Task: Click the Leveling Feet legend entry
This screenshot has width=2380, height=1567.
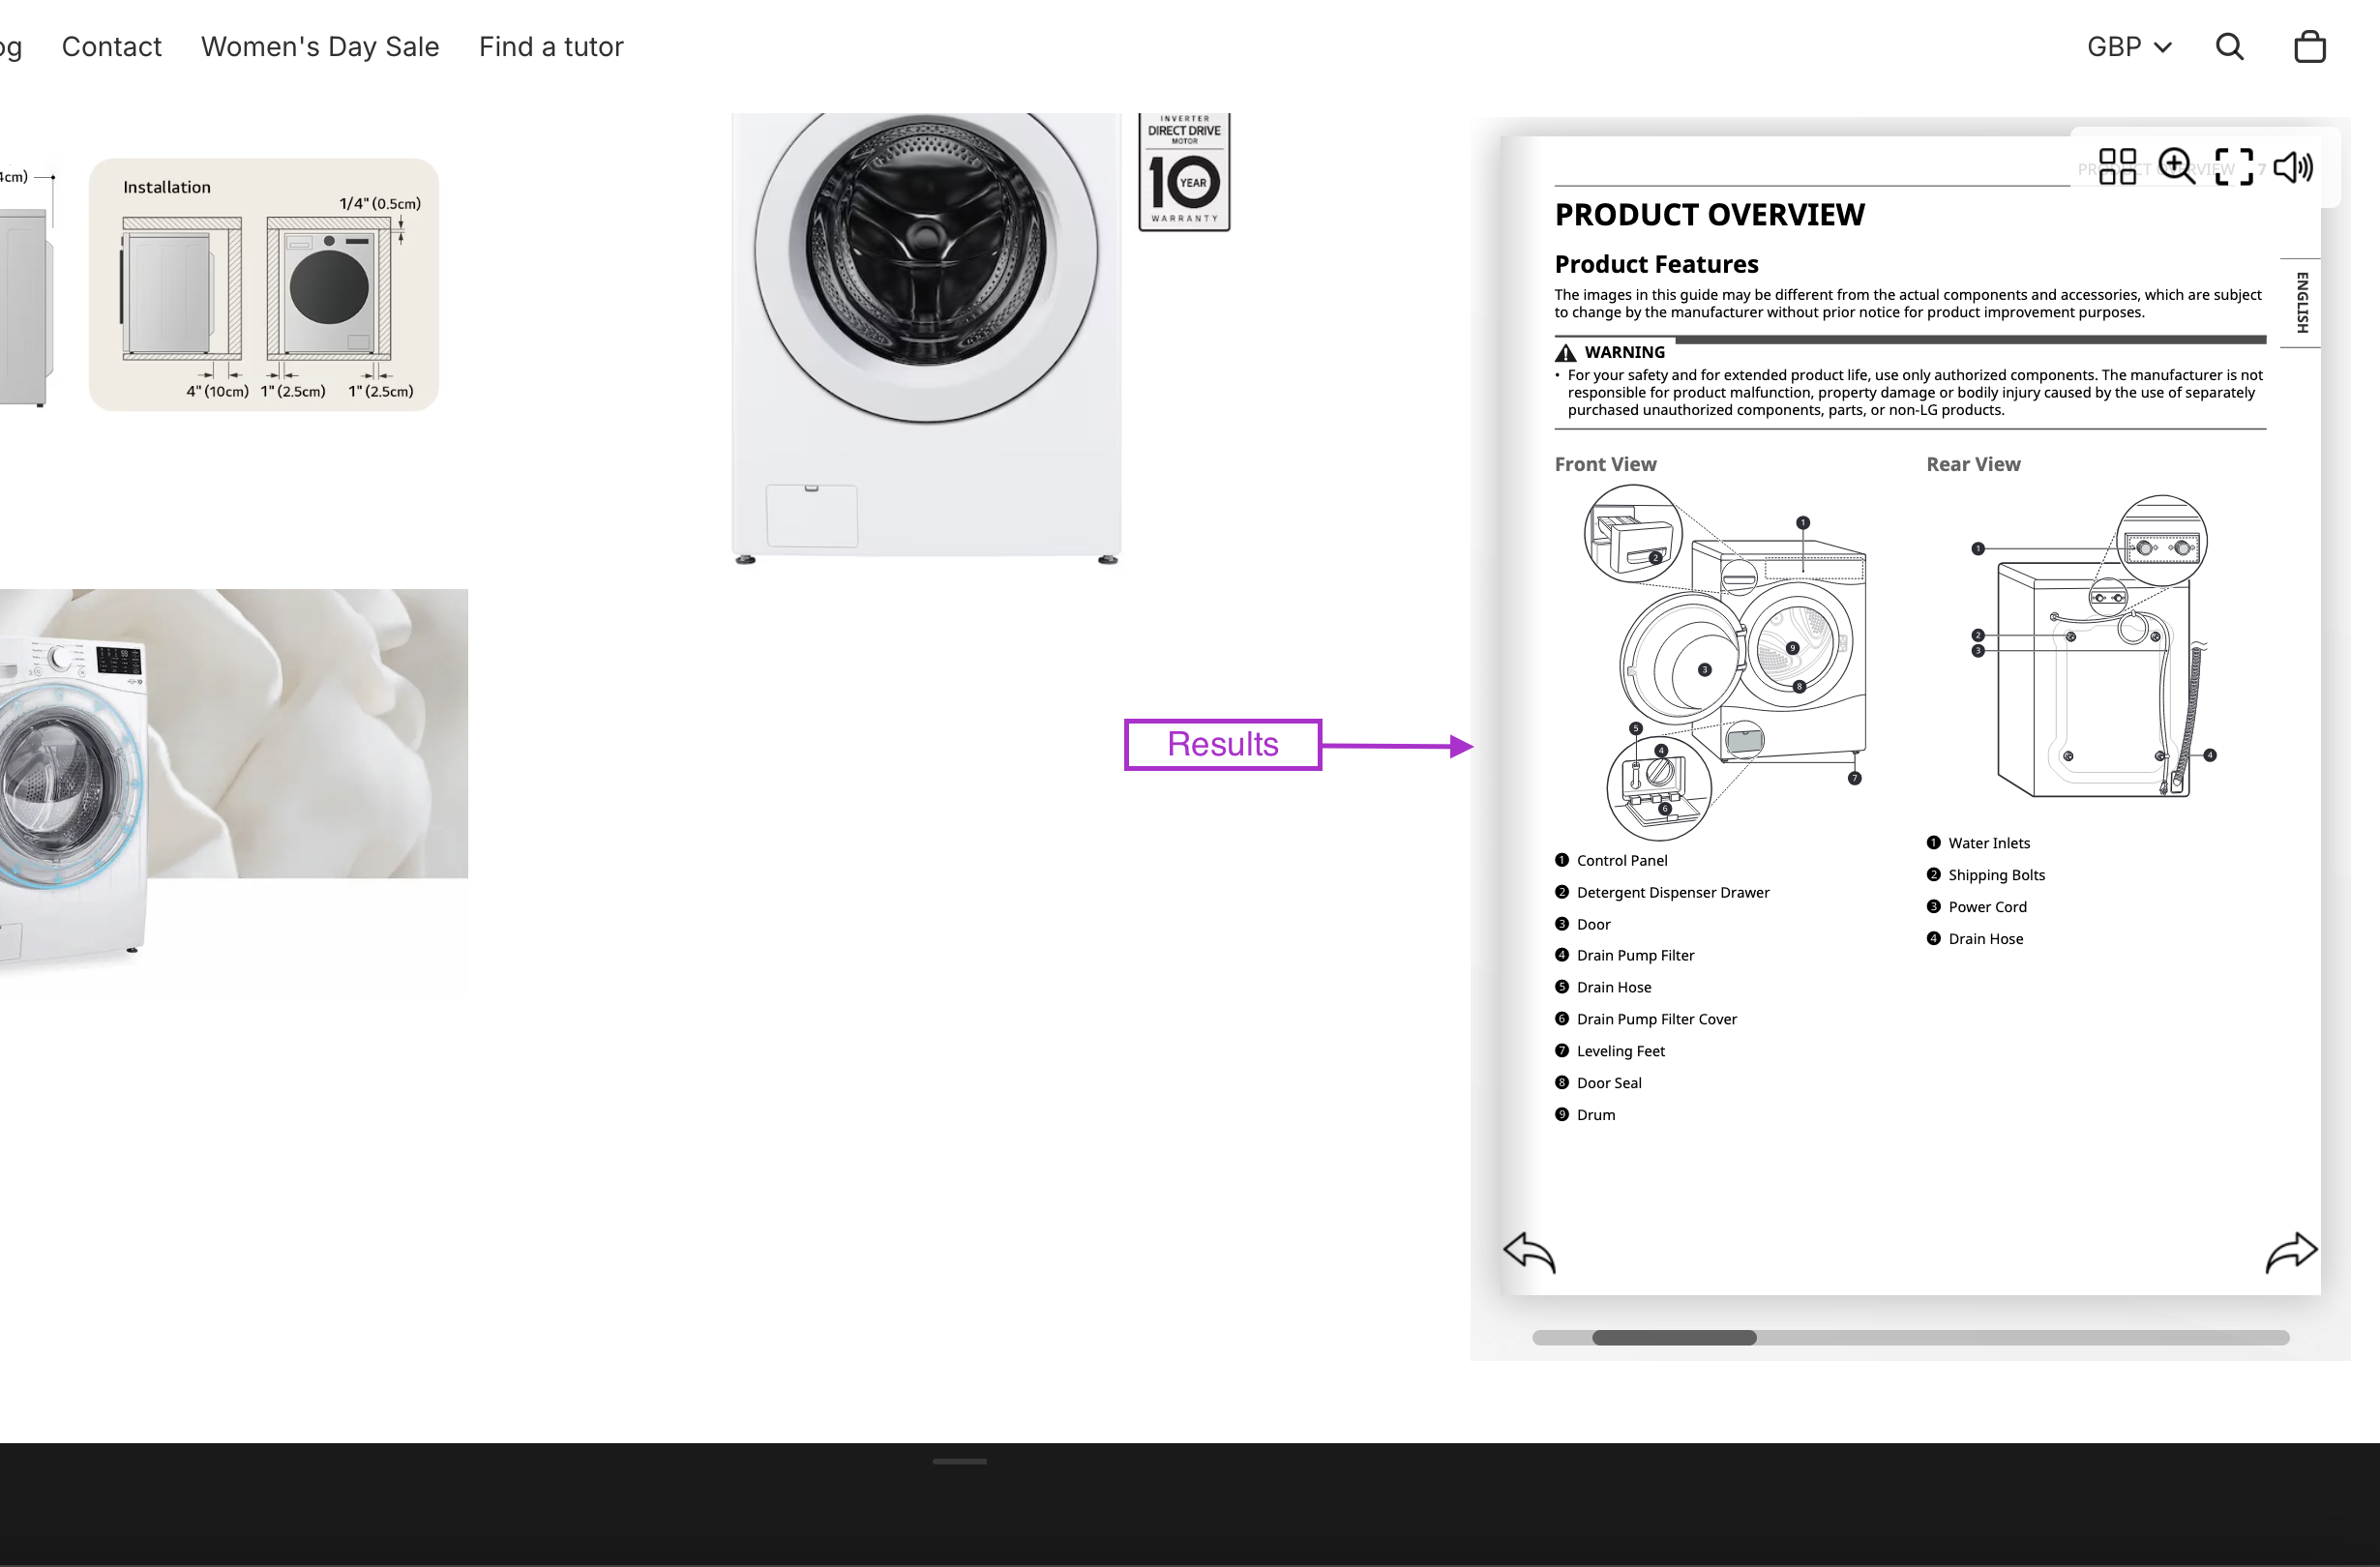Action: [x=1610, y=1051]
